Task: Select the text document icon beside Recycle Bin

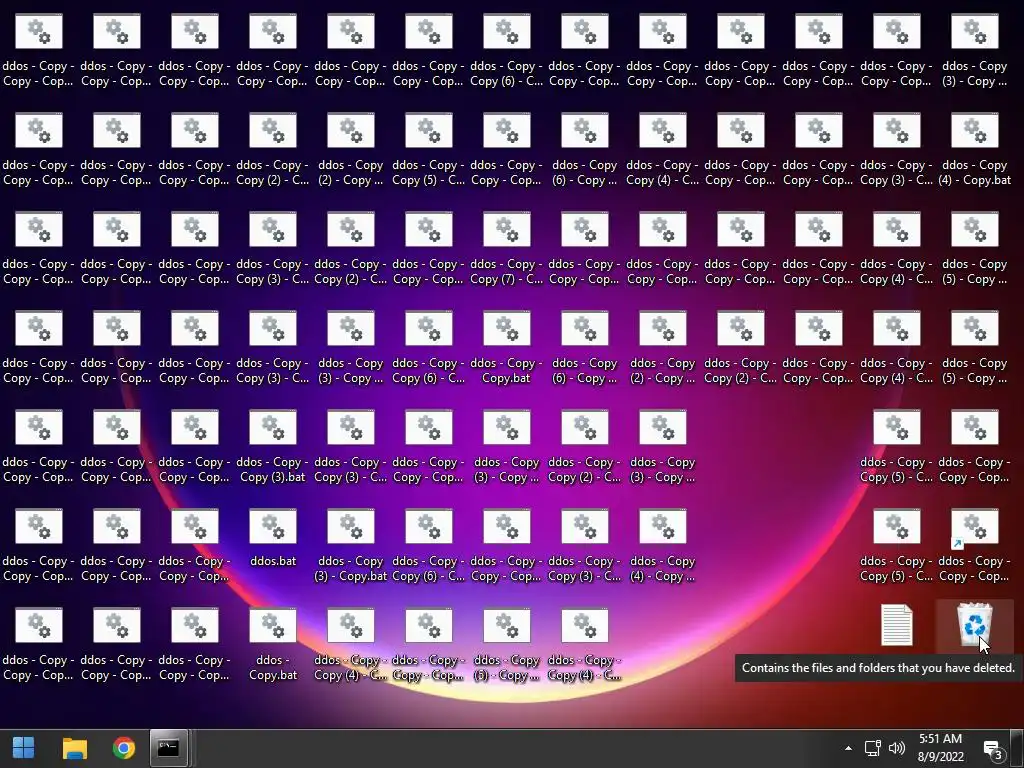Action: pyautogui.click(x=897, y=625)
